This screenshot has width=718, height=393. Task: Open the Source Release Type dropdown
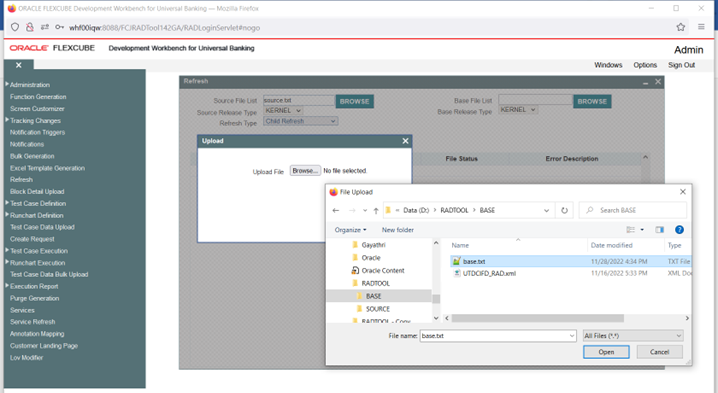click(283, 110)
